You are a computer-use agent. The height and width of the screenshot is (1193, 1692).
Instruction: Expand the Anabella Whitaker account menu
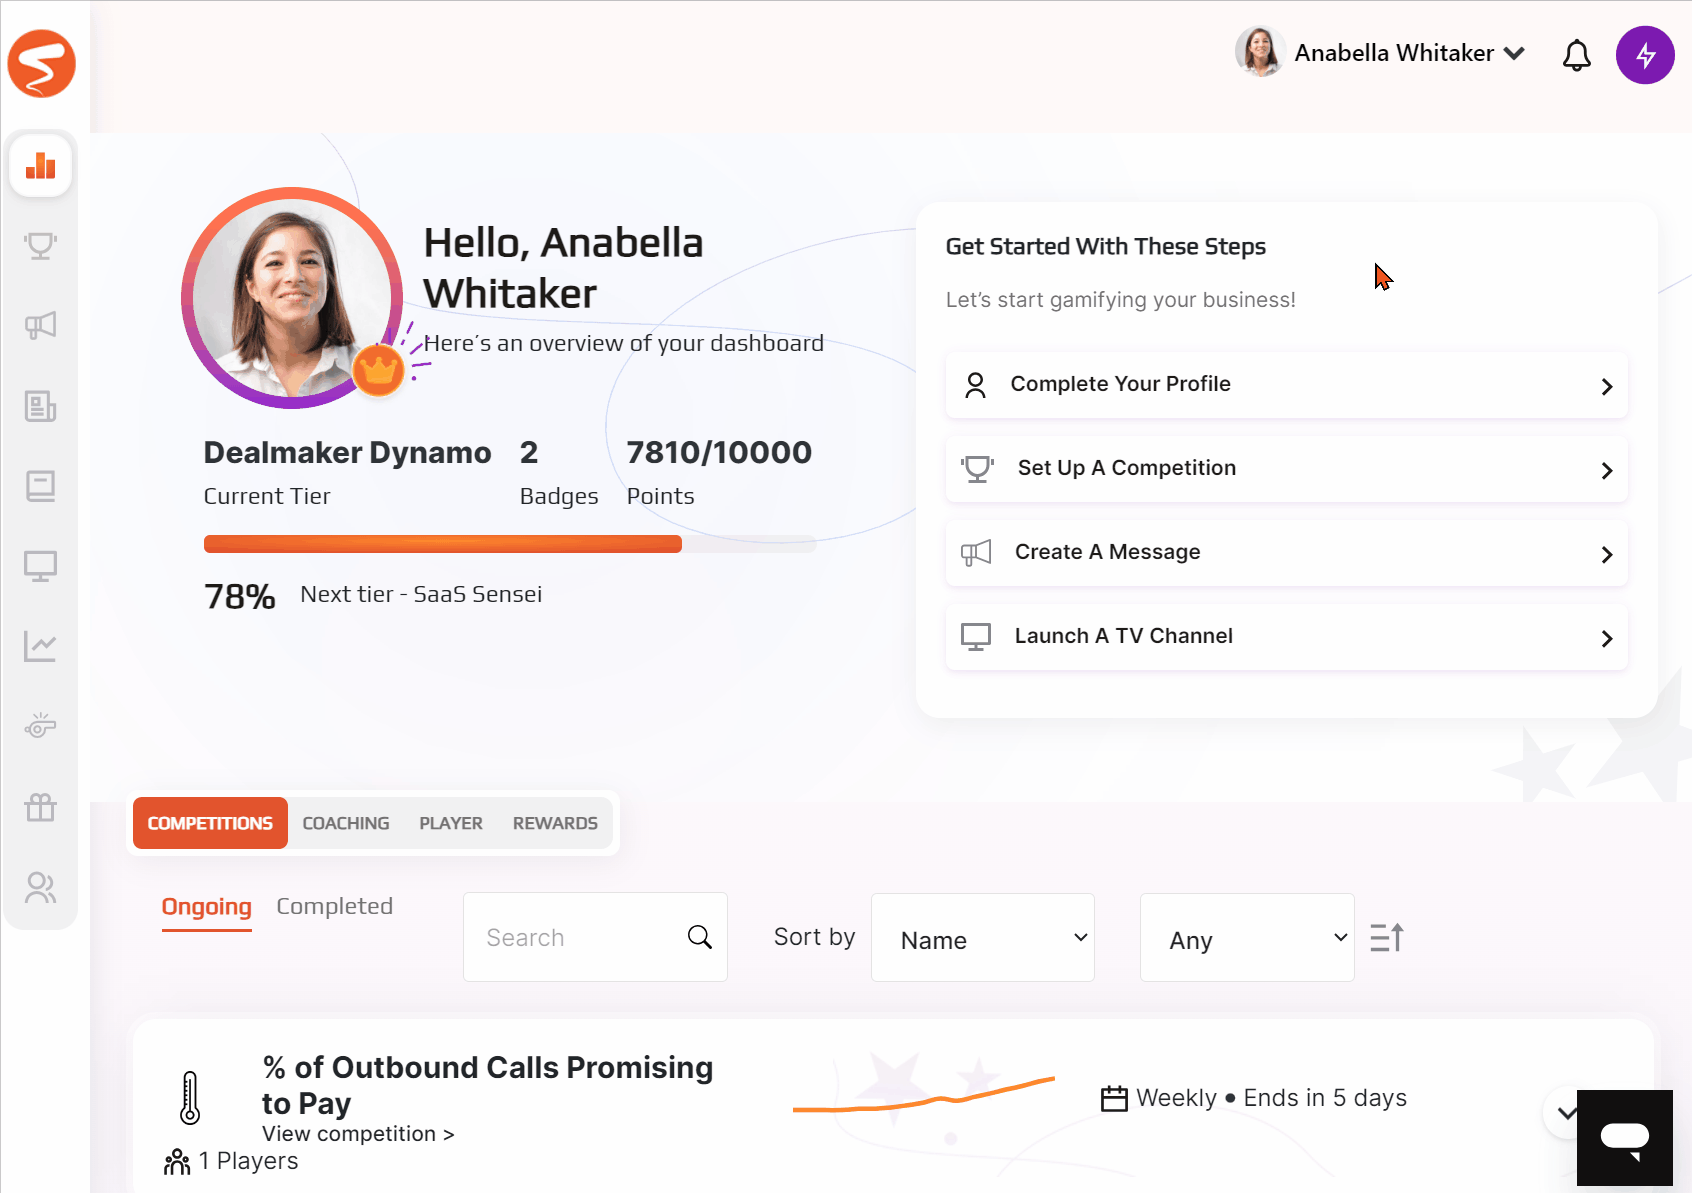pos(1380,53)
